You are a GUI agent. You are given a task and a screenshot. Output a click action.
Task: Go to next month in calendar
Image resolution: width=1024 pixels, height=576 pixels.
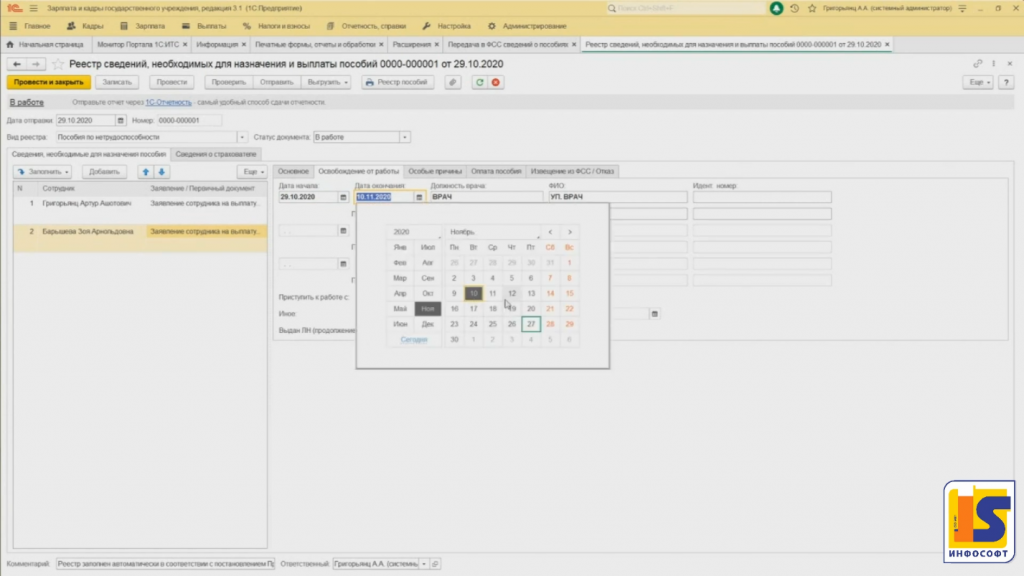click(570, 232)
